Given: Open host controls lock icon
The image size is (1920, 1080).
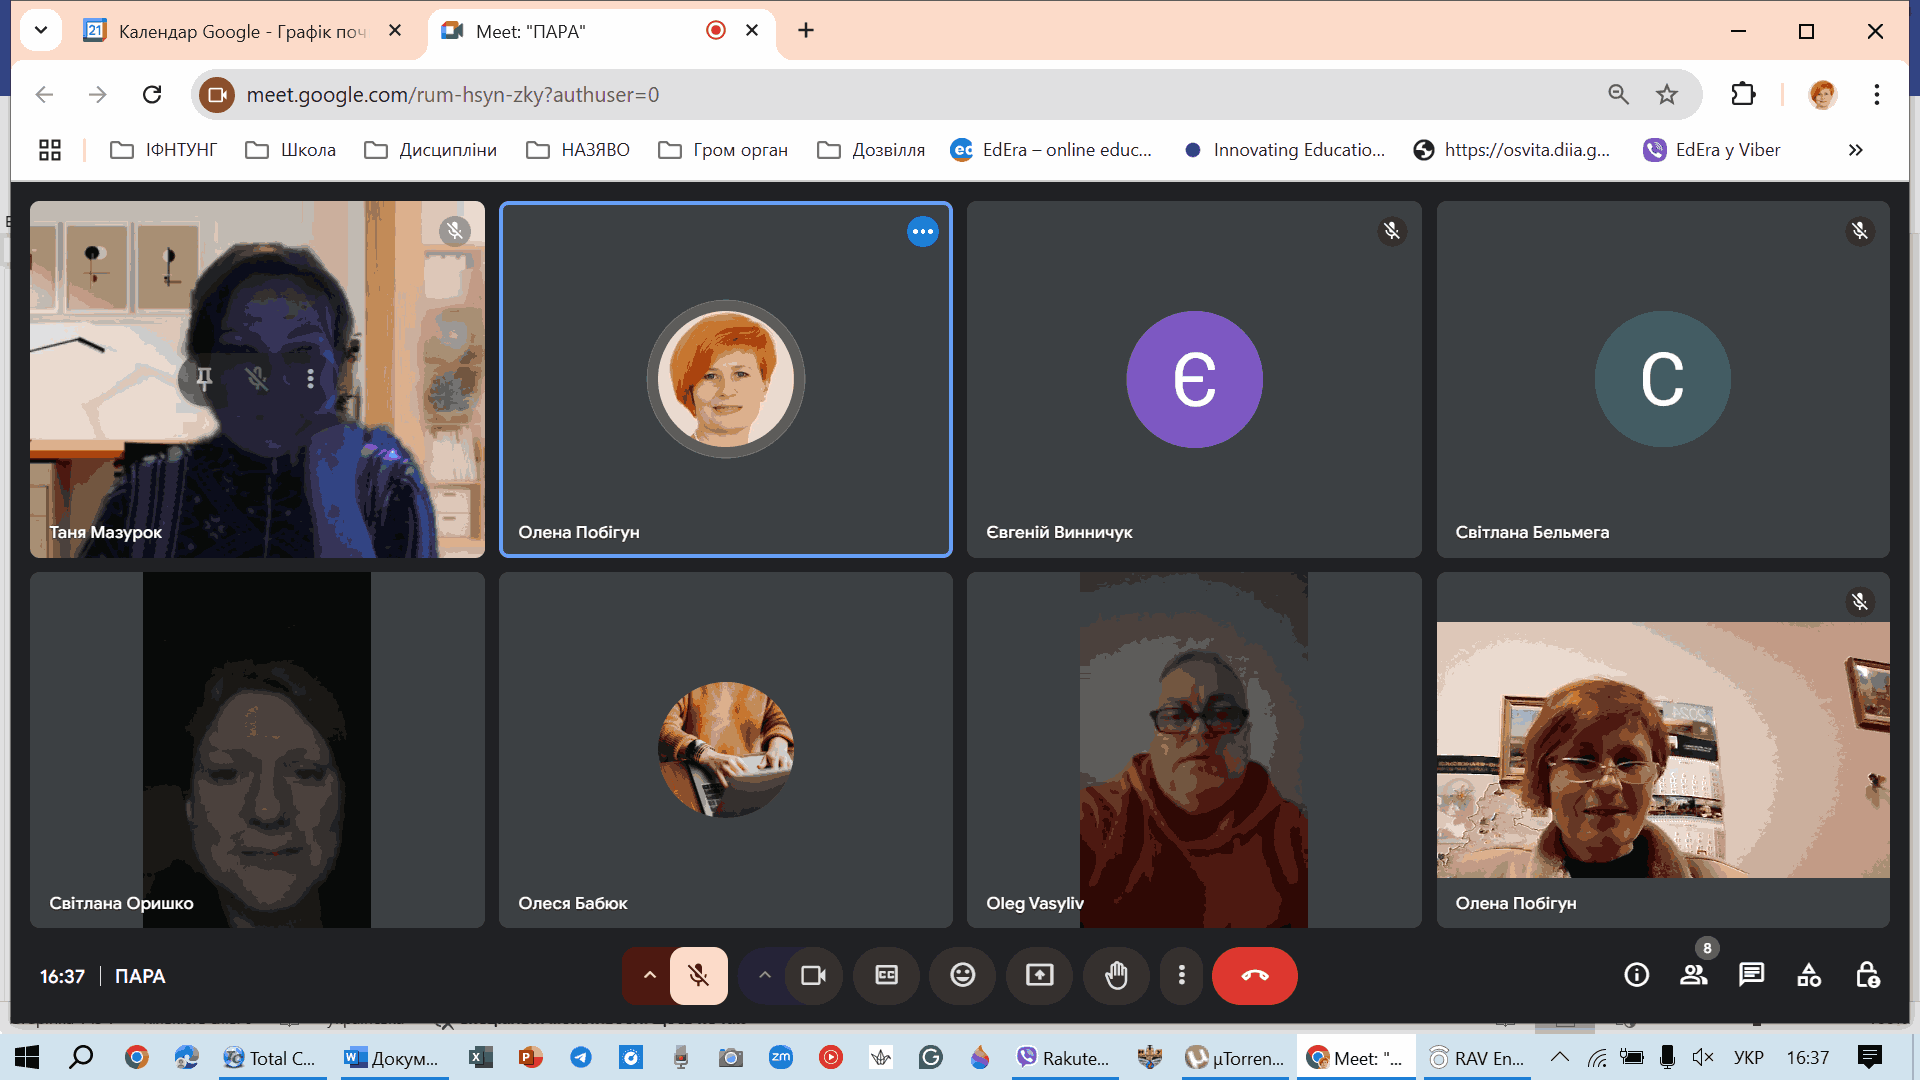Looking at the screenshot, I should (x=1867, y=975).
